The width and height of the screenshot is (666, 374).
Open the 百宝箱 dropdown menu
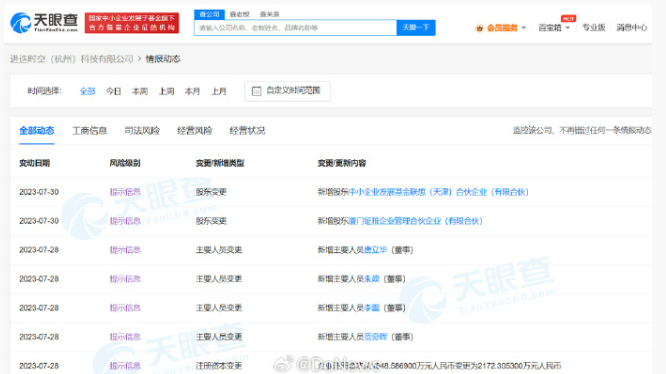click(x=554, y=28)
